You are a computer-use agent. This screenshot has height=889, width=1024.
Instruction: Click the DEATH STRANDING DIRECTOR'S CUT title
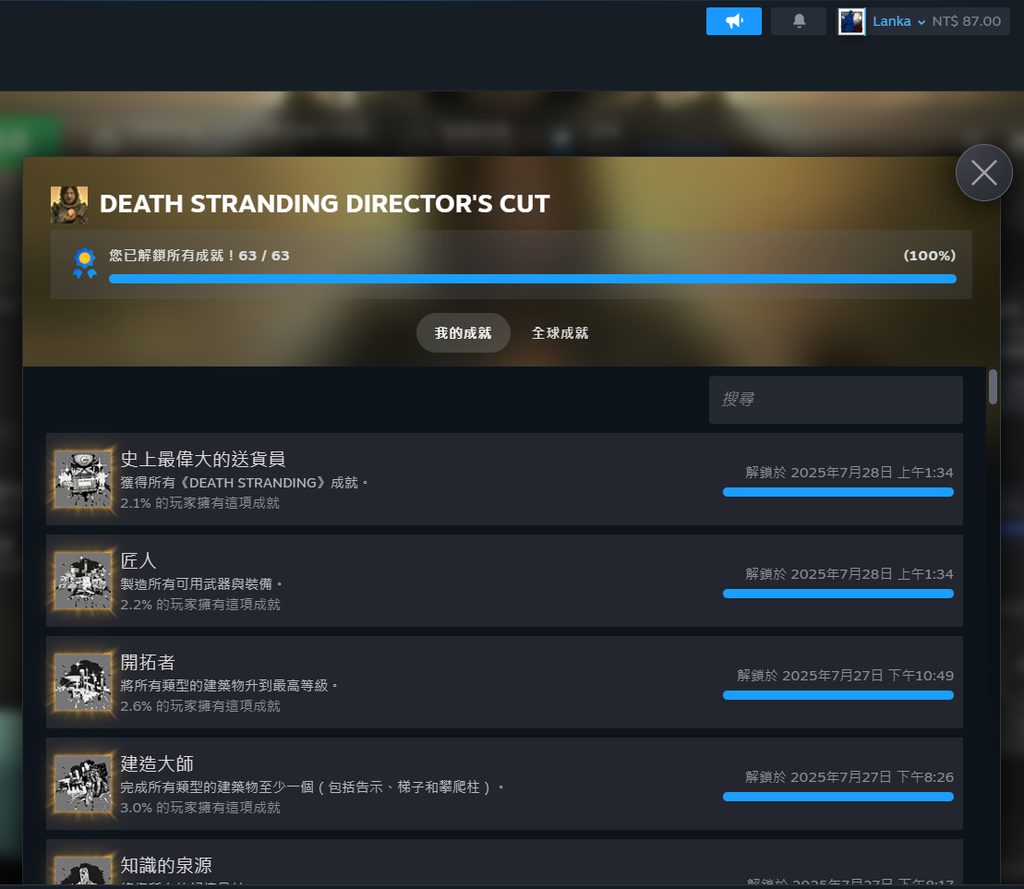(x=325, y=204)
